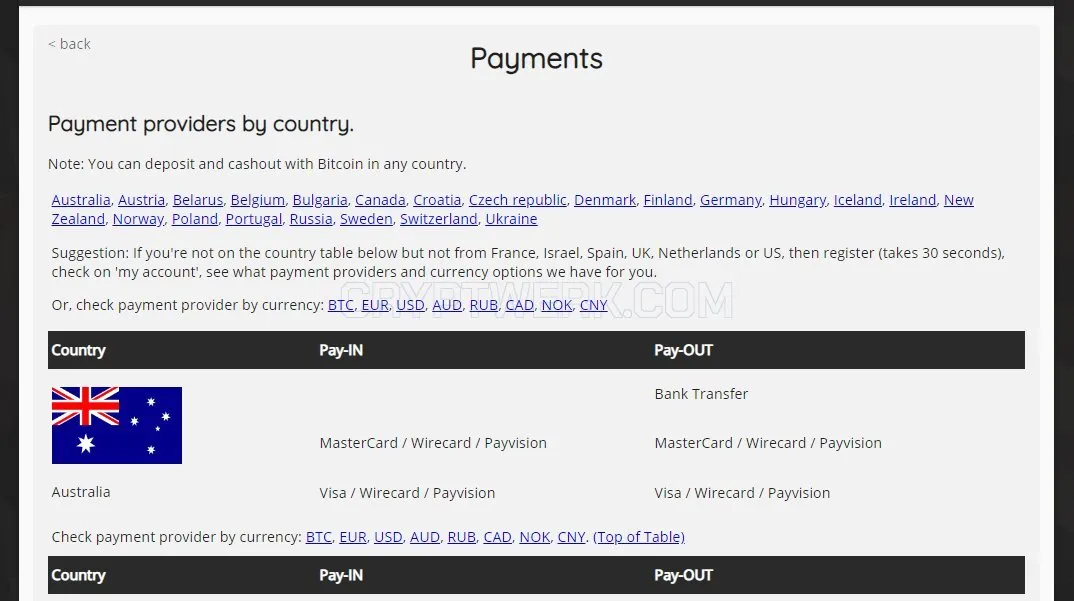Select the Sweden country link
Image resolution: width=1074 pixels, height=601 pixels.
(366, 219)
